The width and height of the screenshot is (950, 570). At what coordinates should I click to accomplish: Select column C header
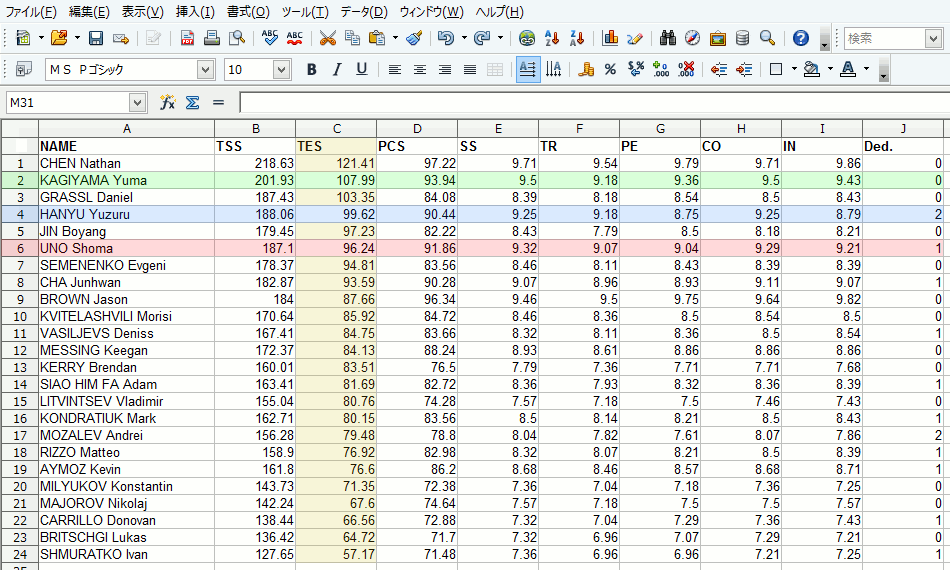pyautogui.click(x=336, y=128)
